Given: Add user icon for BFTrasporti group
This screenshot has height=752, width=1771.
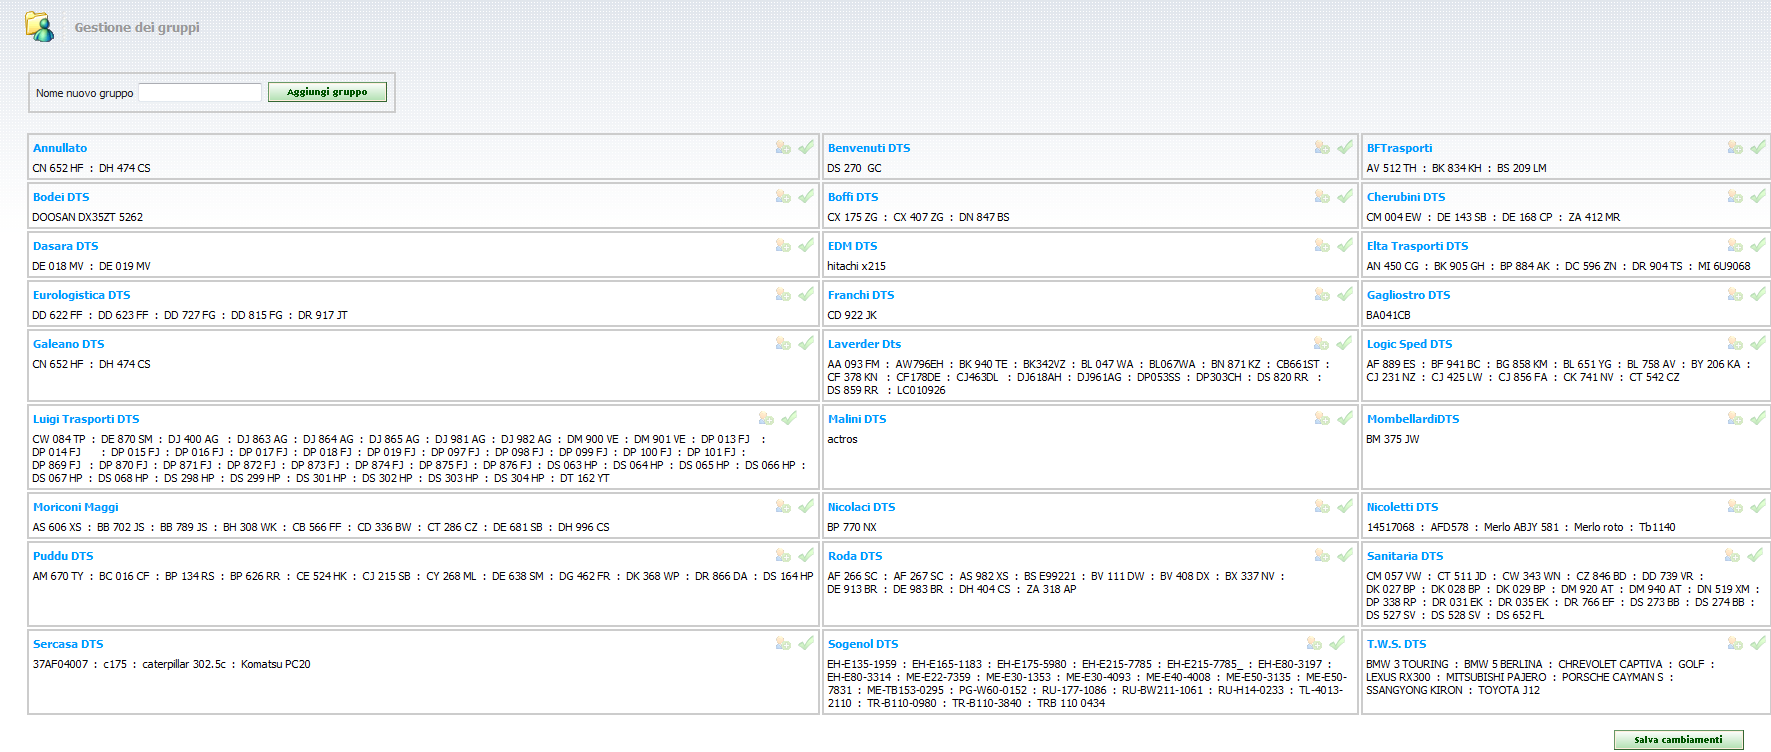Looking at the screenshot, I should coord(1735,147).
